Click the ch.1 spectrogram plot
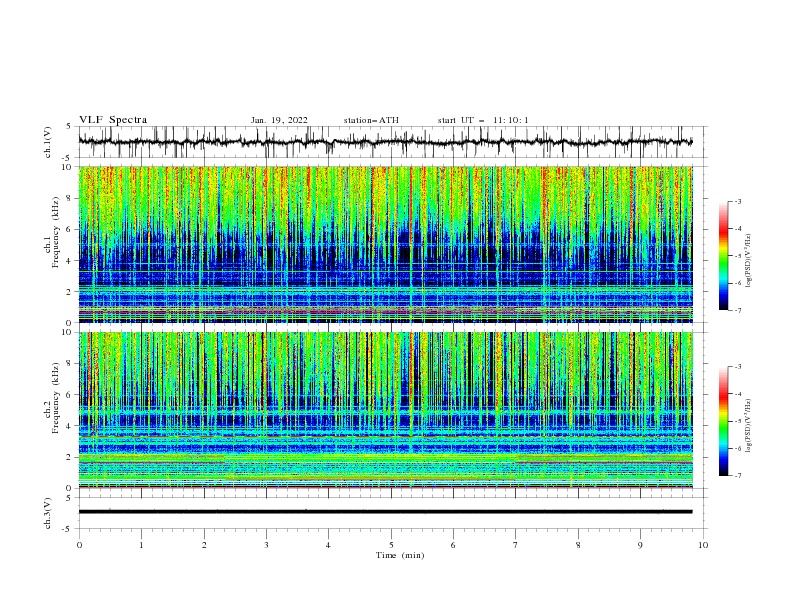This screenshot has height=612, width=792. 386,244
